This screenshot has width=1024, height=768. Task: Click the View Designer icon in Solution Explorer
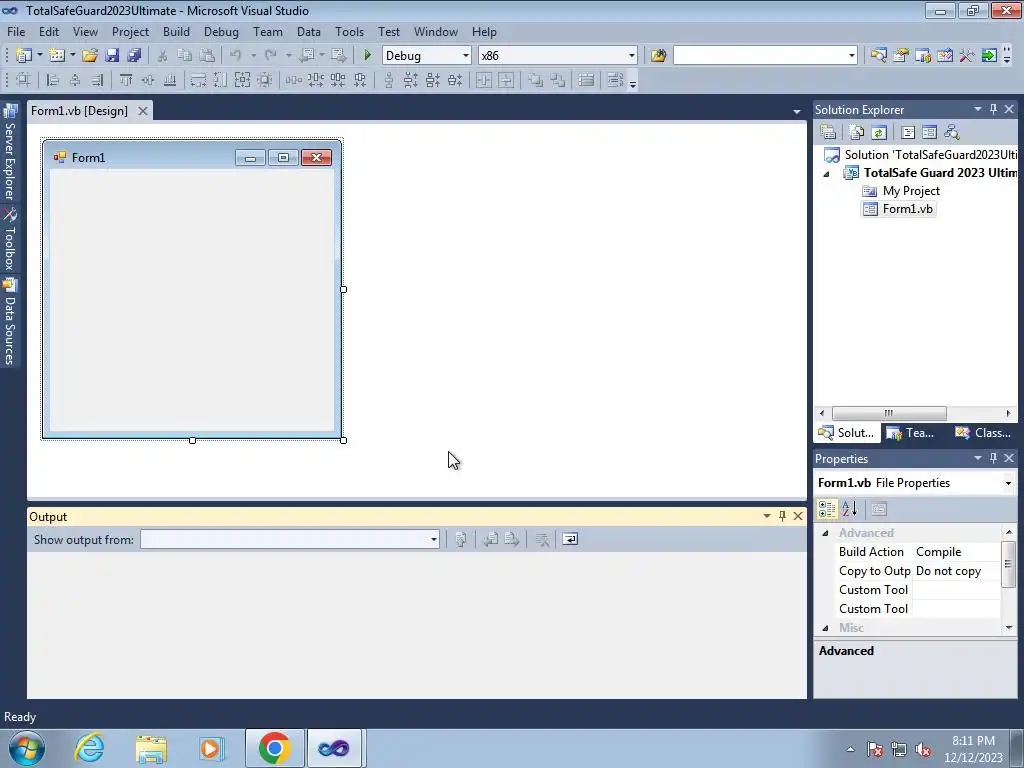[929, 132]
